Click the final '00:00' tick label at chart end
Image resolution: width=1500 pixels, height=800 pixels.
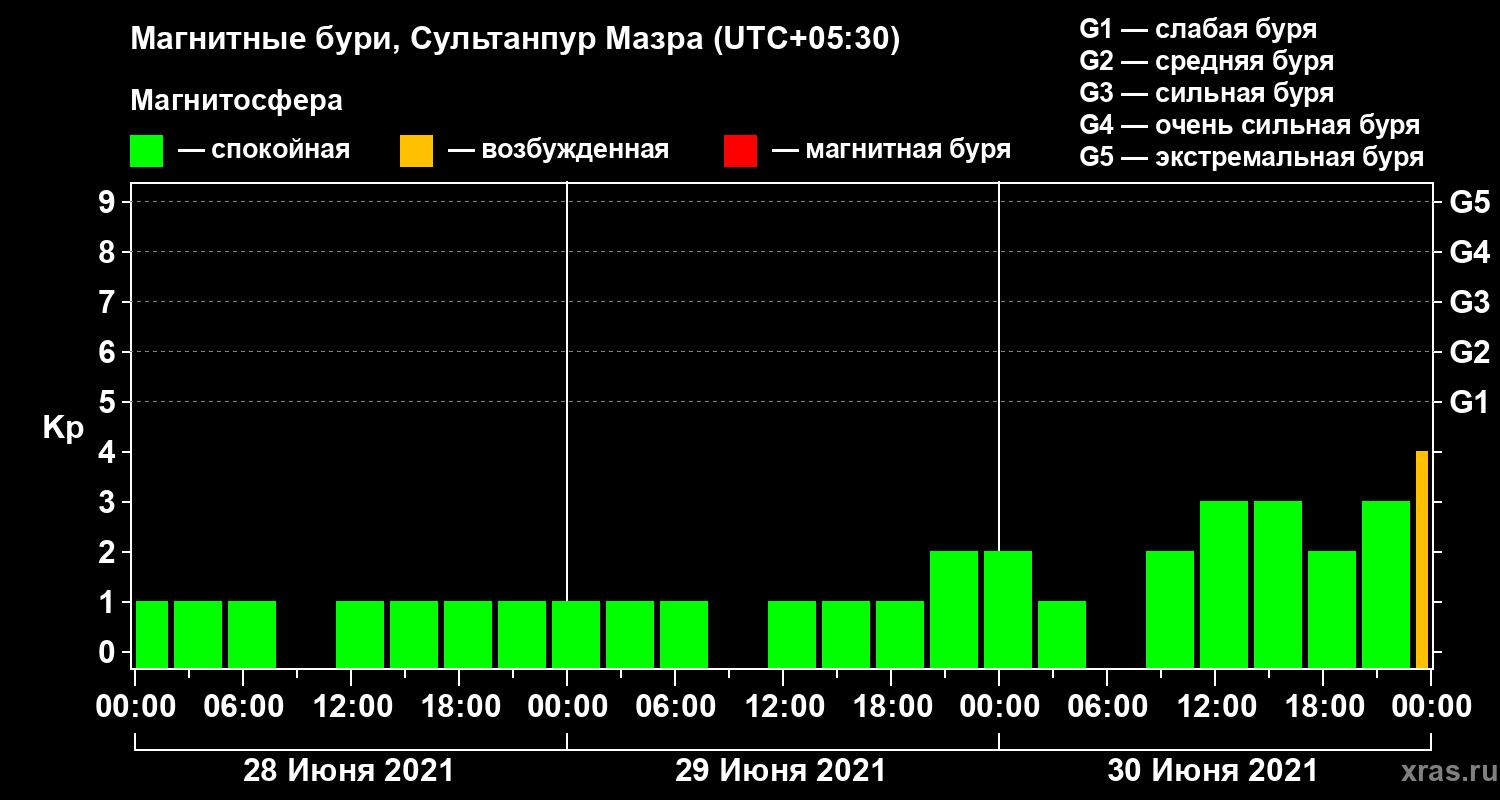click(x=1431, y=706)
